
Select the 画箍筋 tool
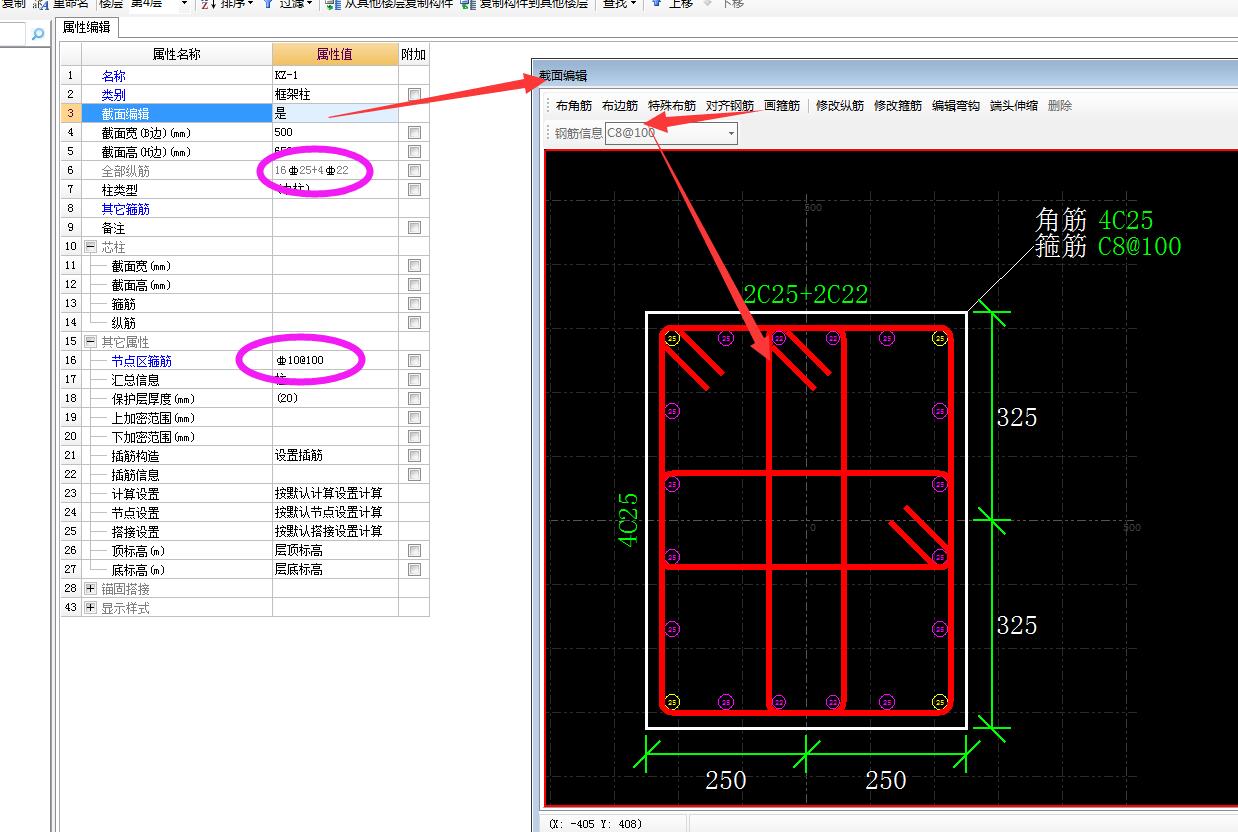[782, 105]
